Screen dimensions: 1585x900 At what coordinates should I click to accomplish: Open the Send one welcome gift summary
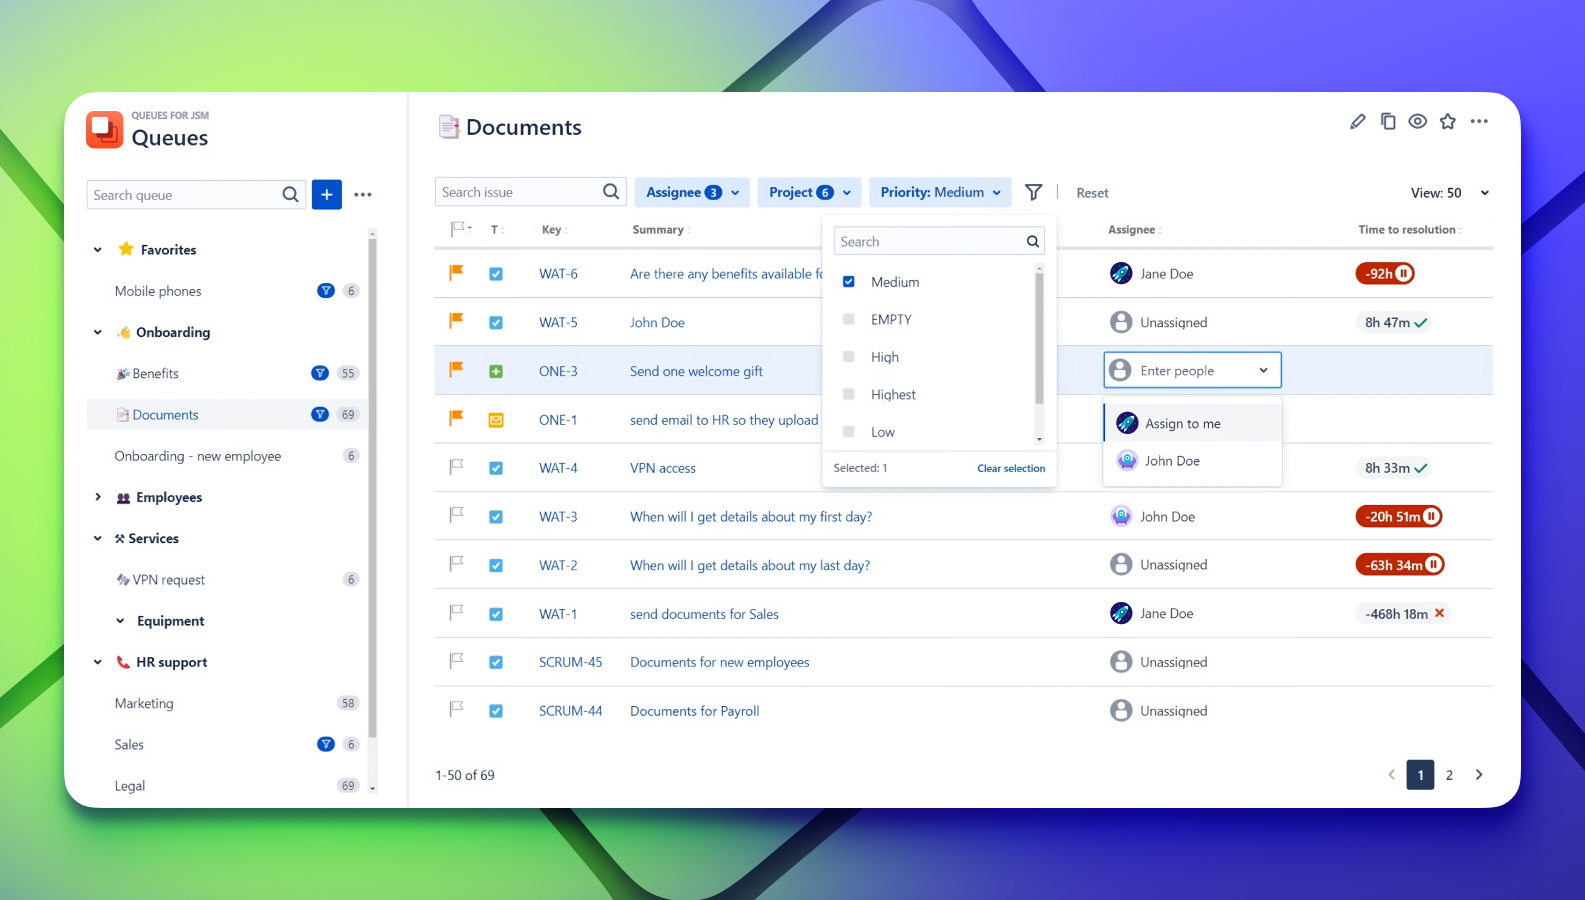click(696, 371)
